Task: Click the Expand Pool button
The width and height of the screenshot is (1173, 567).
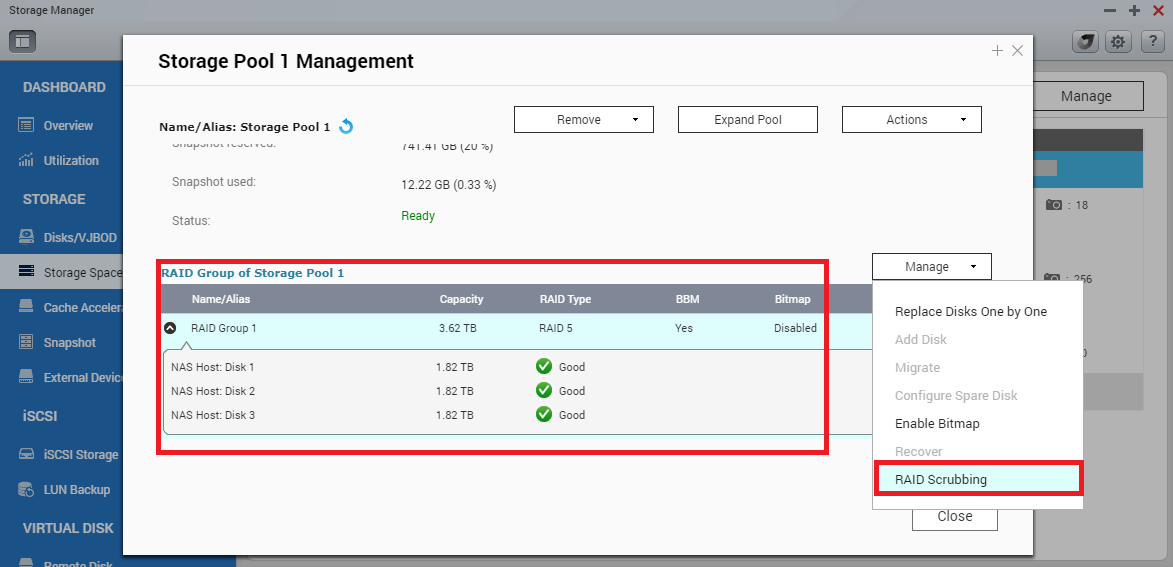Action: pos(747,120)
